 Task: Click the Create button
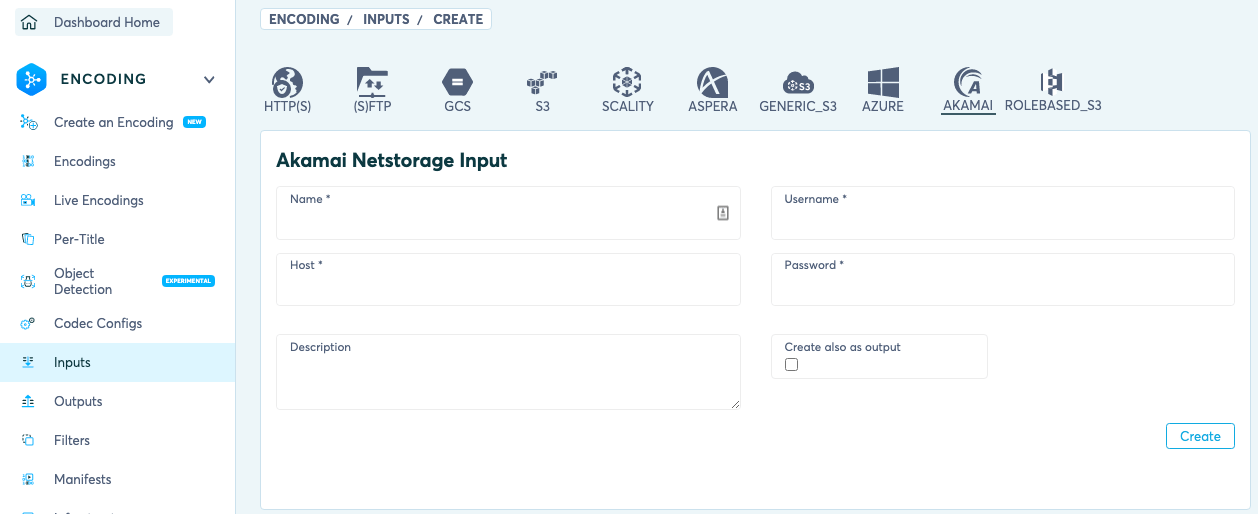click(x=1200, y=436)
